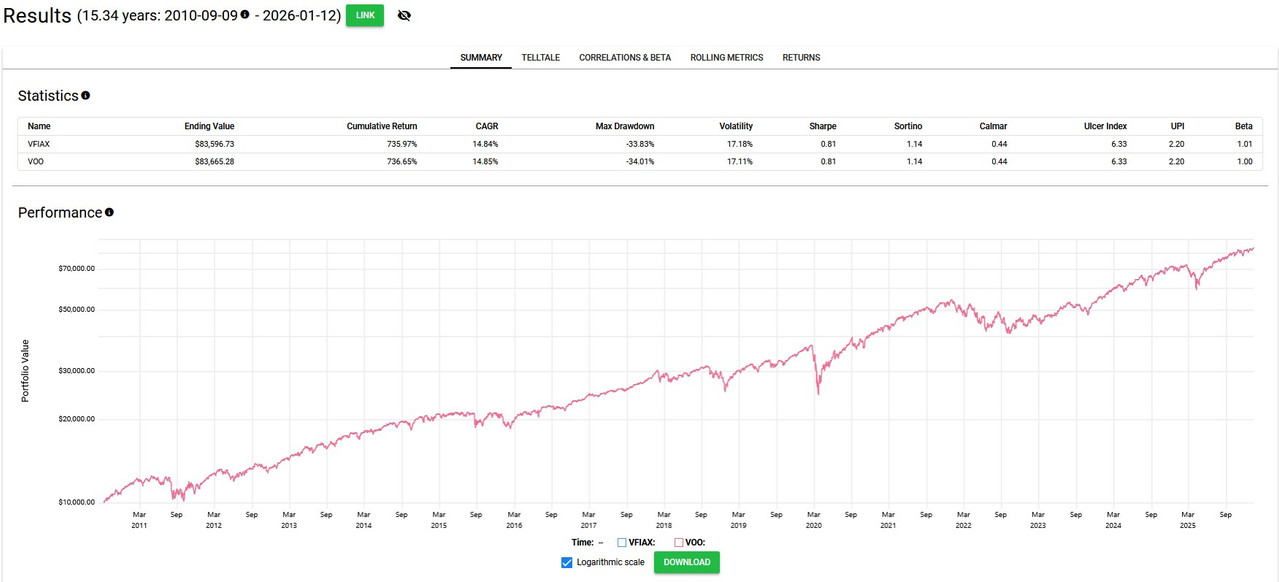Open the info icon next to Performance

[109, 212]
